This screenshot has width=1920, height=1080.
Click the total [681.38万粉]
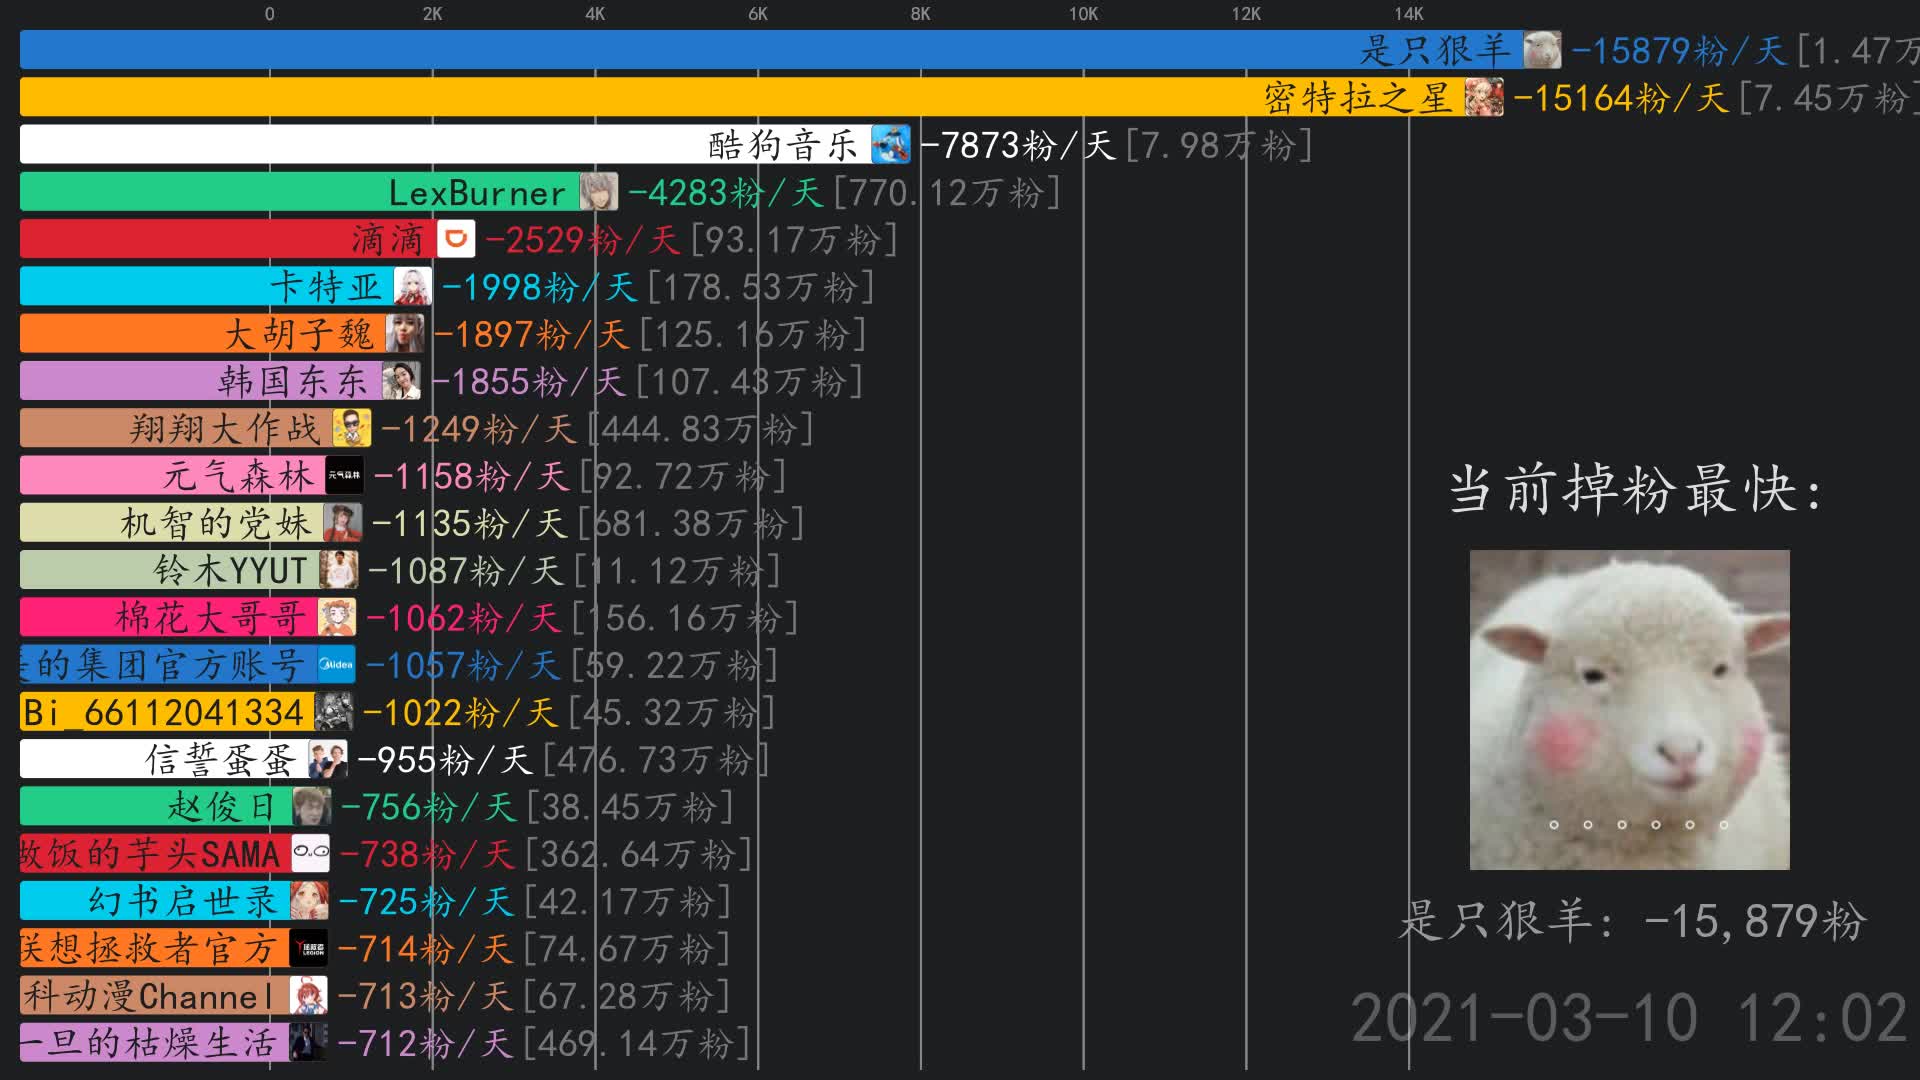(691, 523)
